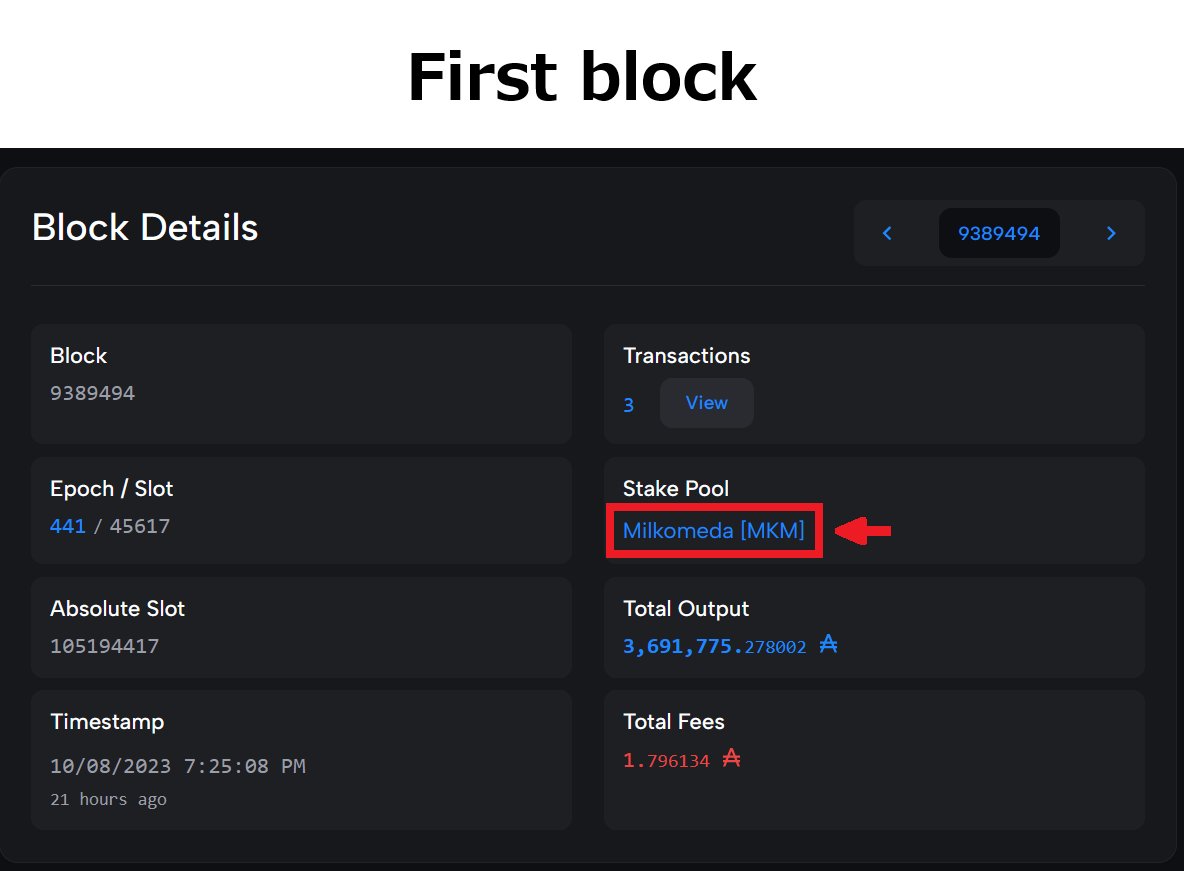Open epoch 441 link
1184x871 pixels.
(67, 526)
